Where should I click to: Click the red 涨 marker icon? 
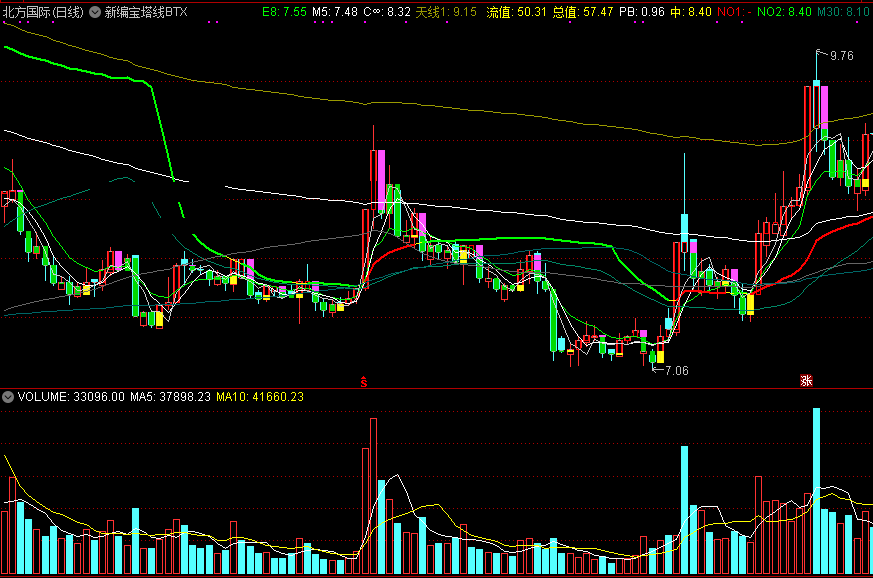point(806,381)
